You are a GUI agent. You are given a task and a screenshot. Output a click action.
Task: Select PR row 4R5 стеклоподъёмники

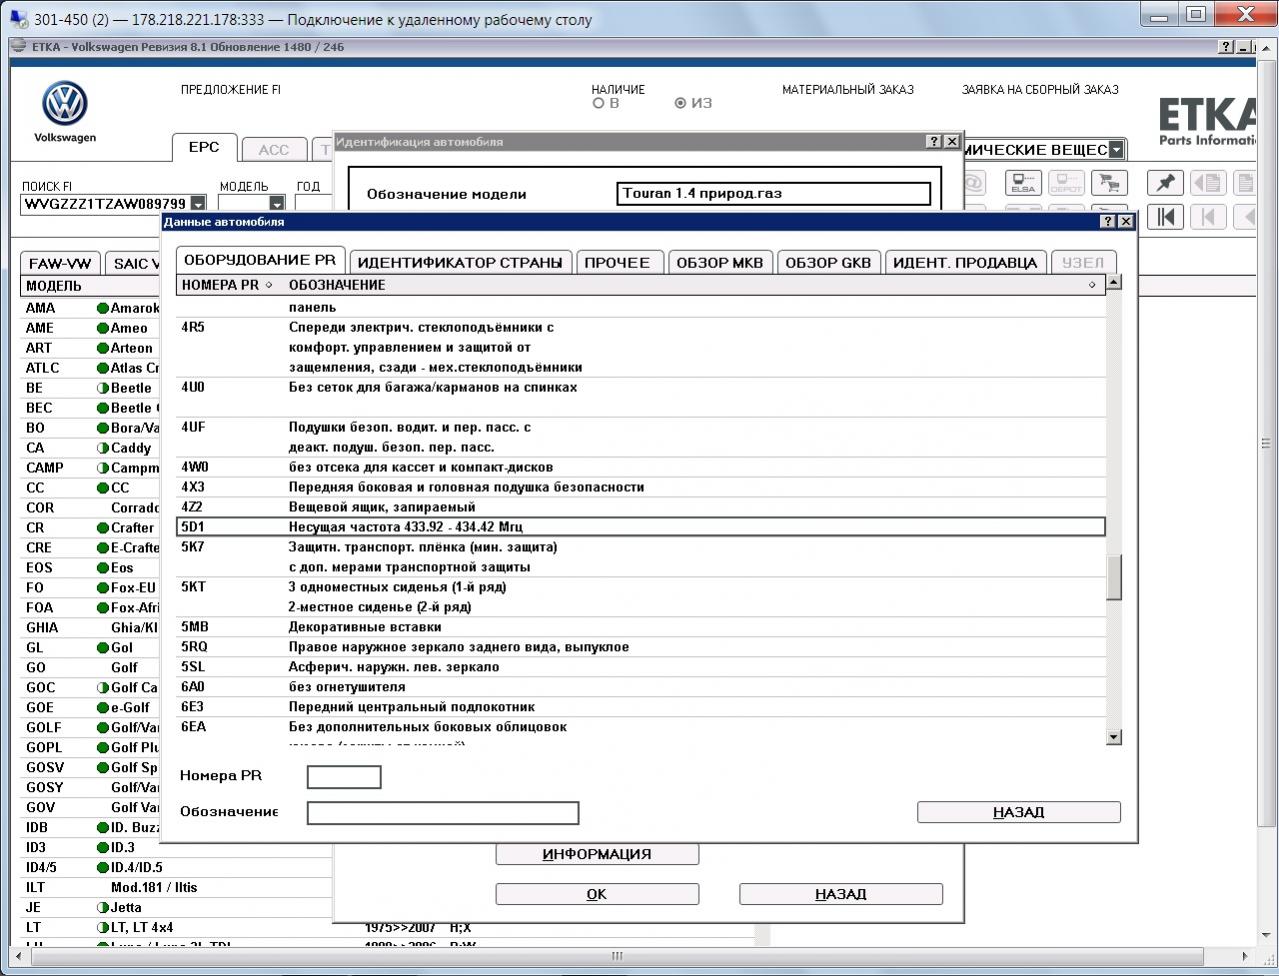click(641, 347)
